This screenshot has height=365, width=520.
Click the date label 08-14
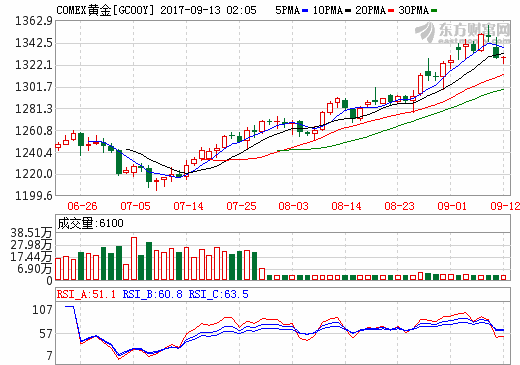pyautogui.click(x=346, y=206)
